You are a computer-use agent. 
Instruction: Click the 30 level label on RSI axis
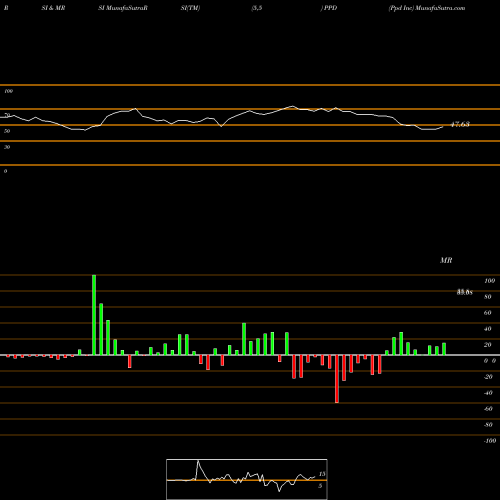pyautogui.click(x=7, y=147)
